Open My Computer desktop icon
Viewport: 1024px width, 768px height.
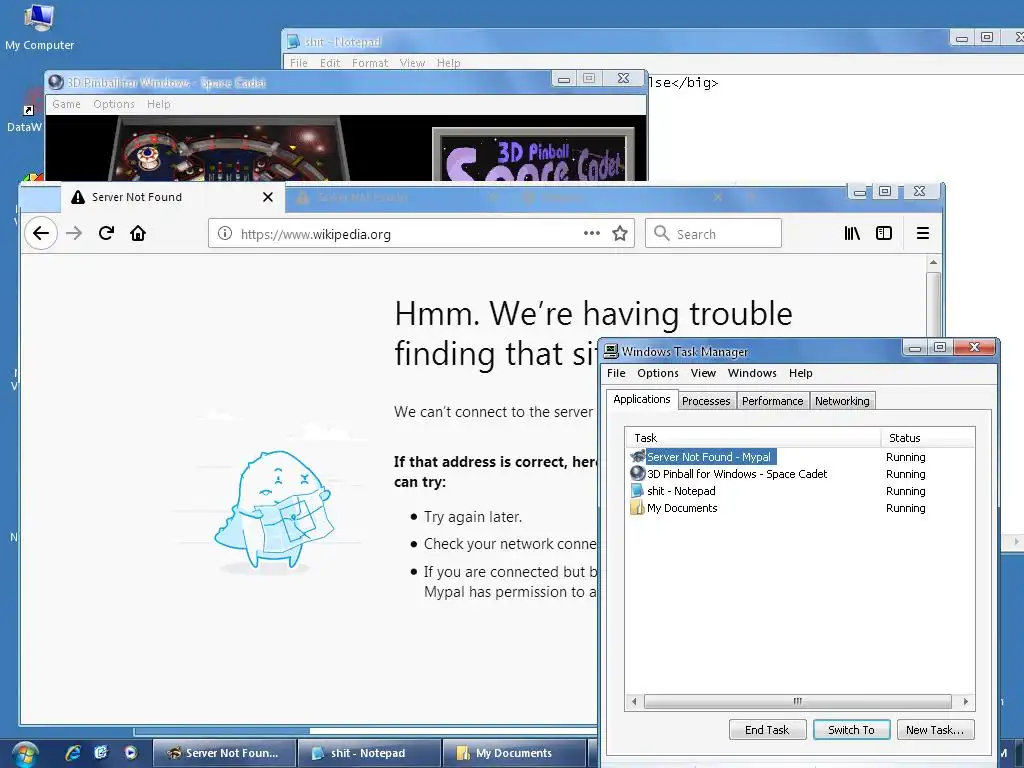pos(39,28)
